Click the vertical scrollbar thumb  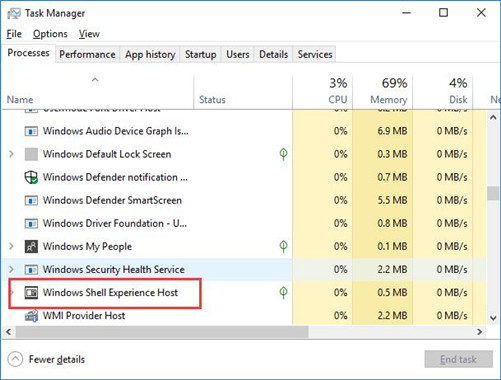pyautogui.click(x=493, y=193)
